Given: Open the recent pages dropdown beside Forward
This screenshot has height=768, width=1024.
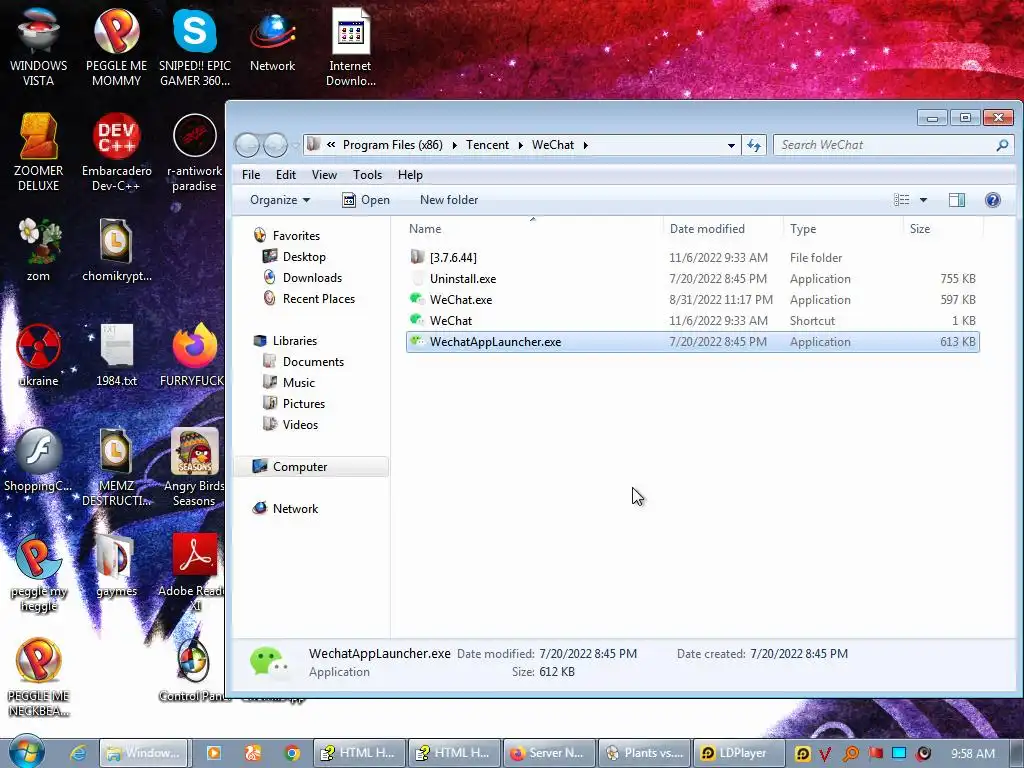Looking at the screenshot, I should pyautogui.click(x=295, y=145).
